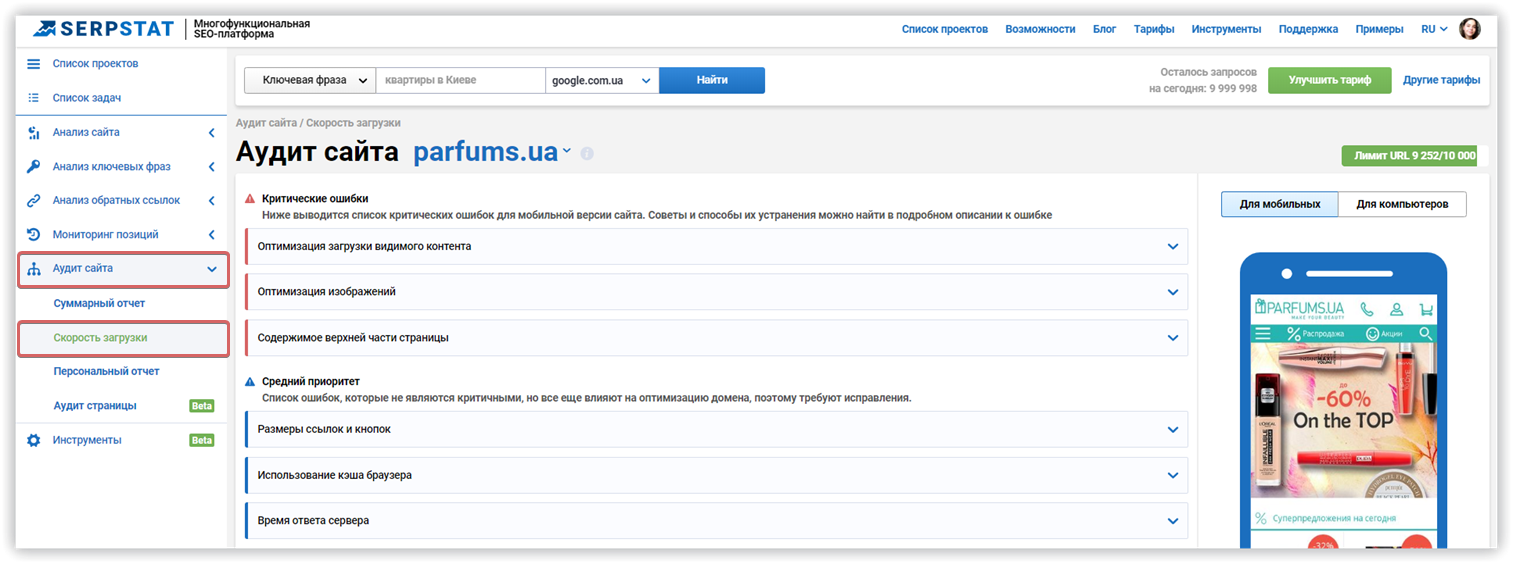1513x564 pixels.
Task: Click the hamburger menu in mobile preview
Action: click(1263, 333)
